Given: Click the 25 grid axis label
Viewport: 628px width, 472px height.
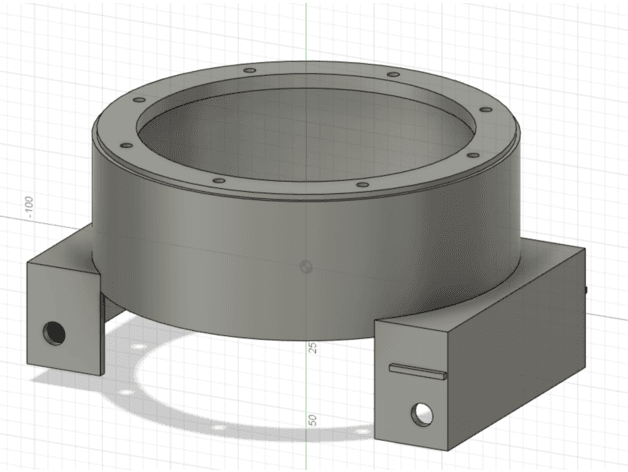Looking at the screenshot, I should (313, 347).
